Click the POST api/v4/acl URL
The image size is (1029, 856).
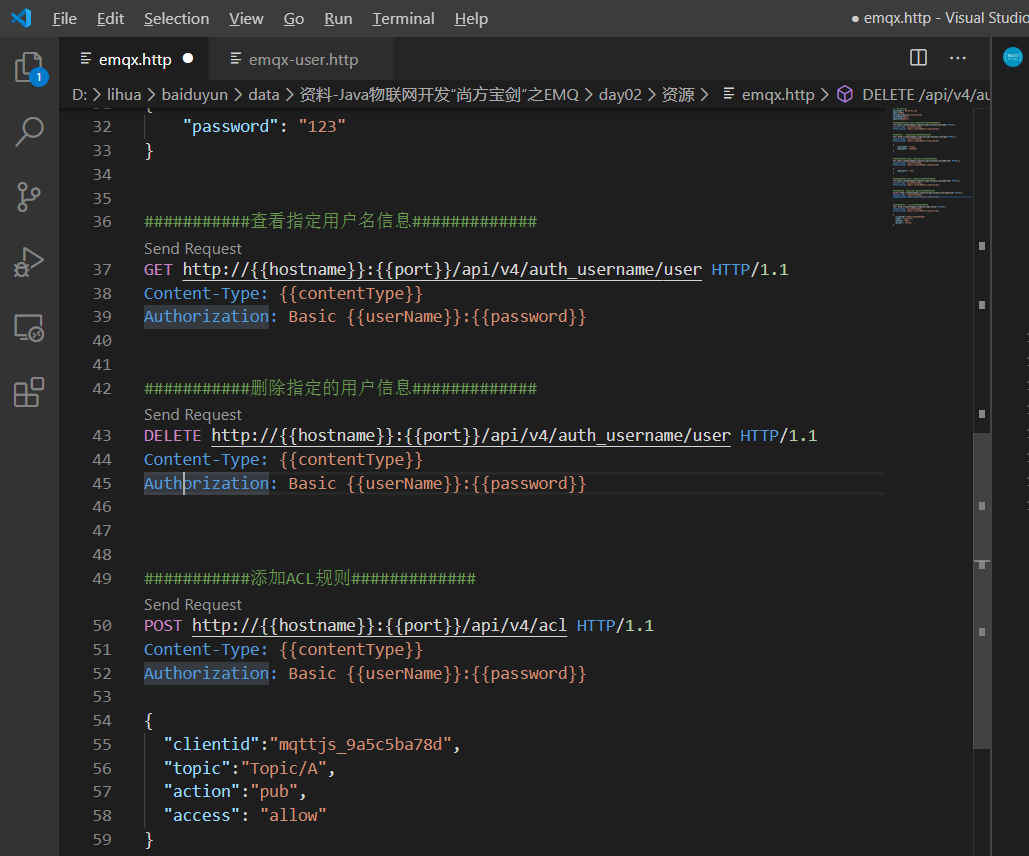379,626
